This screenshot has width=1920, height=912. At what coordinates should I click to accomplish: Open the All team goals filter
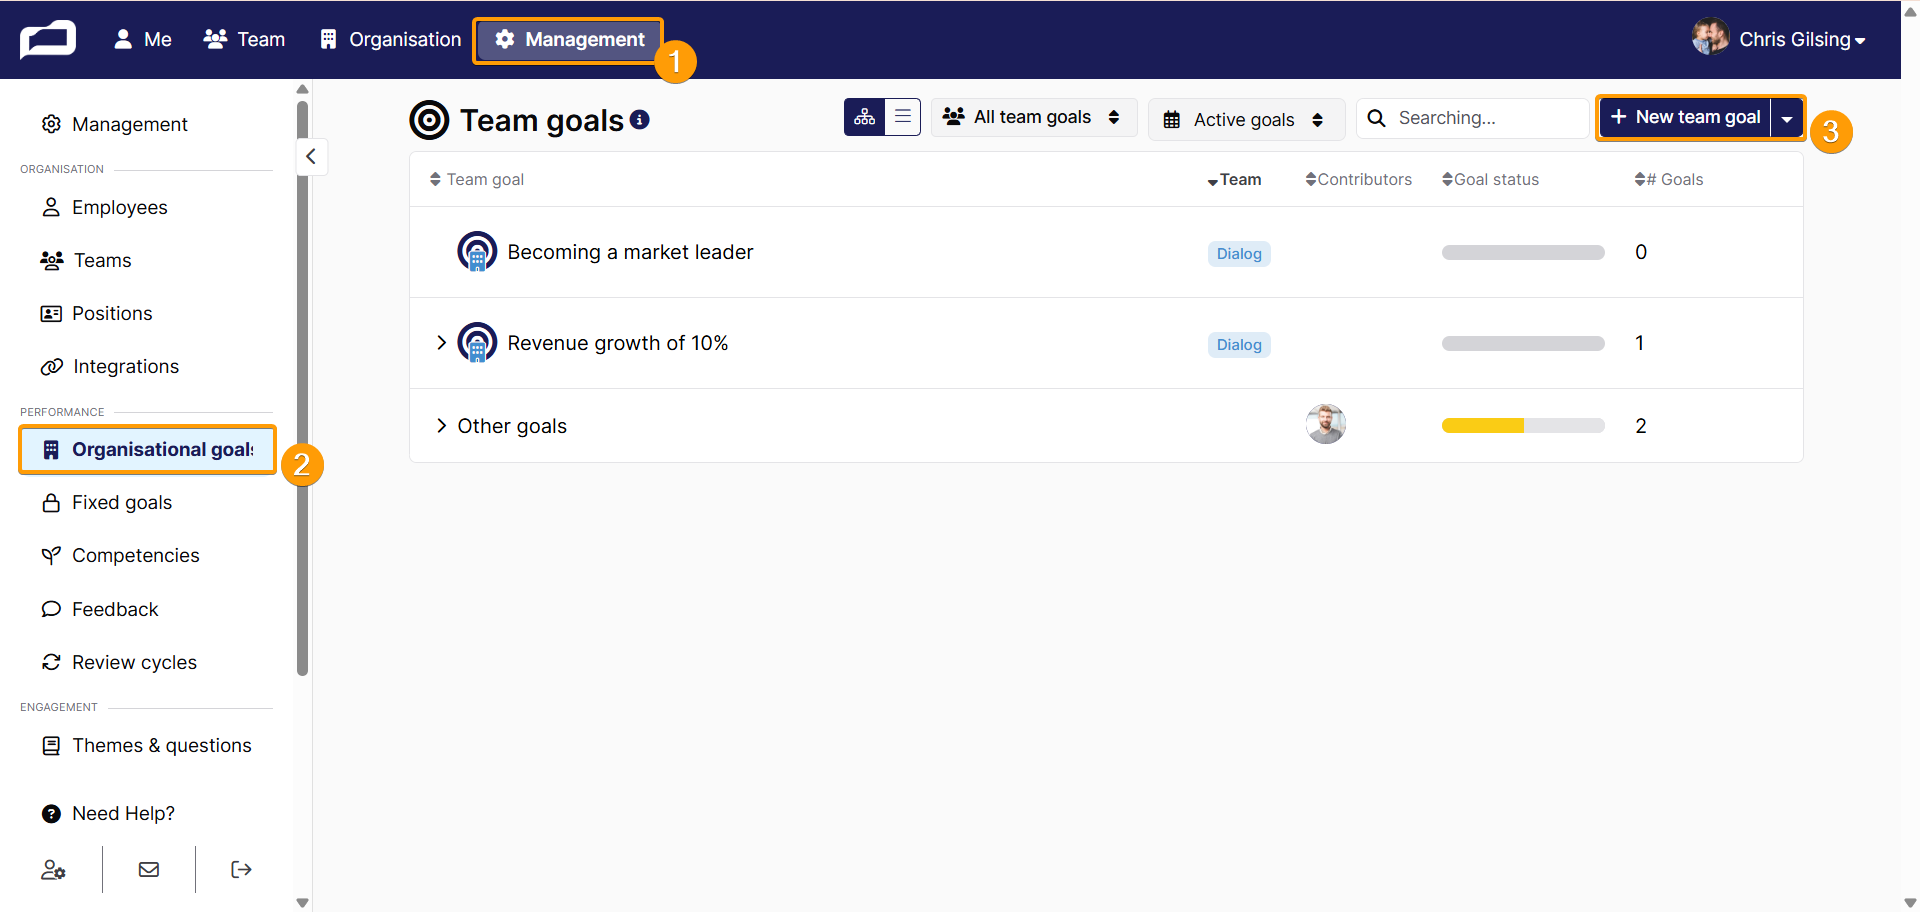click(1034, 117)
